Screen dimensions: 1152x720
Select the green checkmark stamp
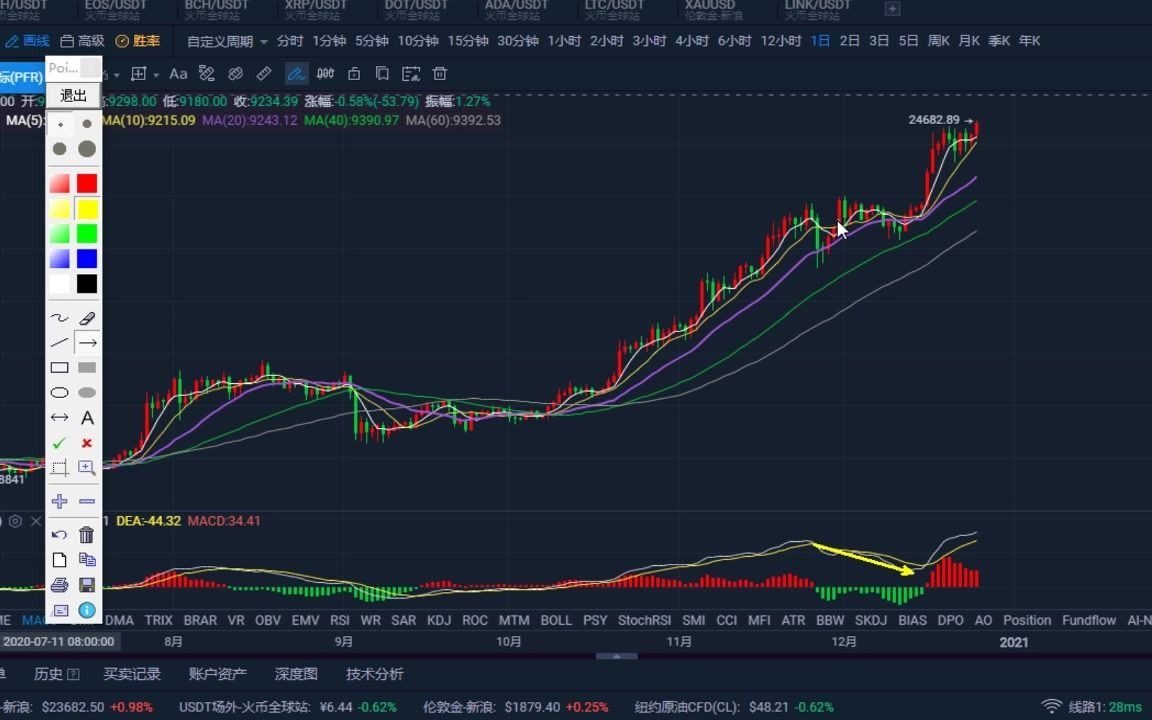click(x=60, y=443)
